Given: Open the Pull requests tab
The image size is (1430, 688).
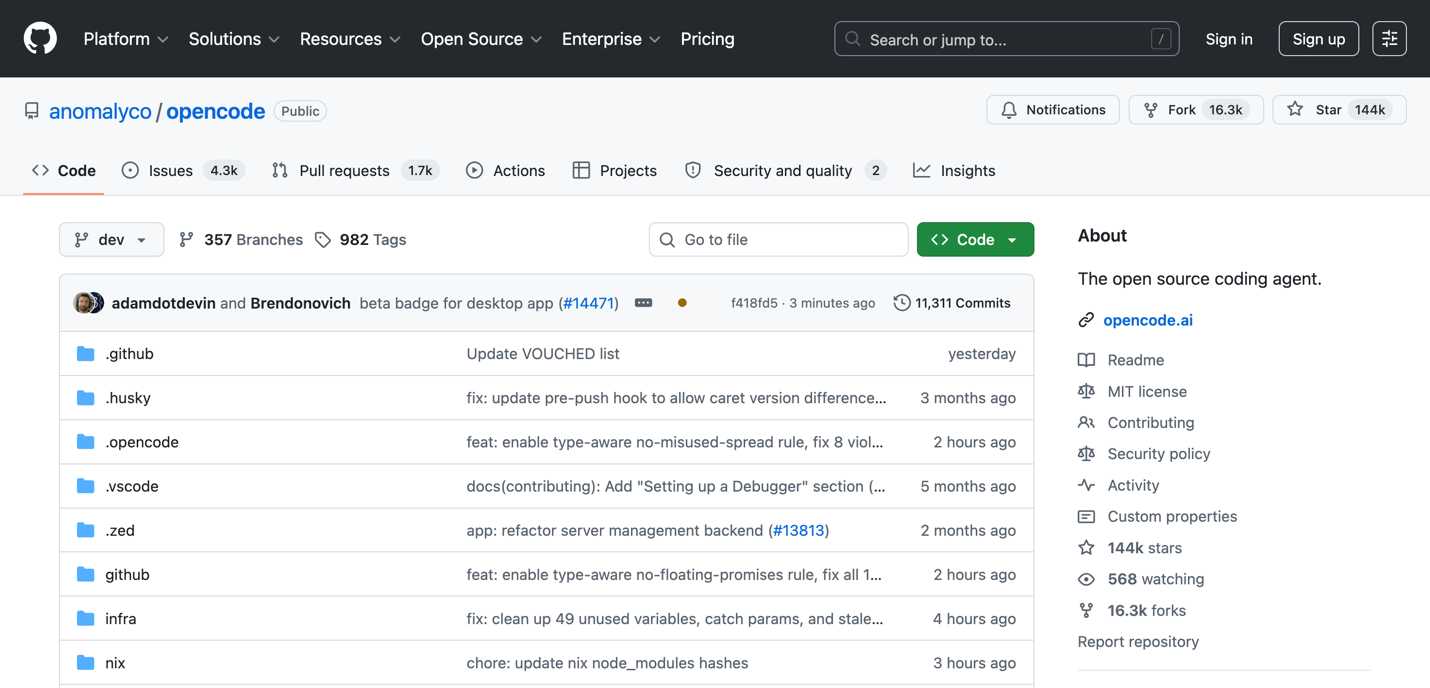Looking at the screenshot, I should click(355, 170).
